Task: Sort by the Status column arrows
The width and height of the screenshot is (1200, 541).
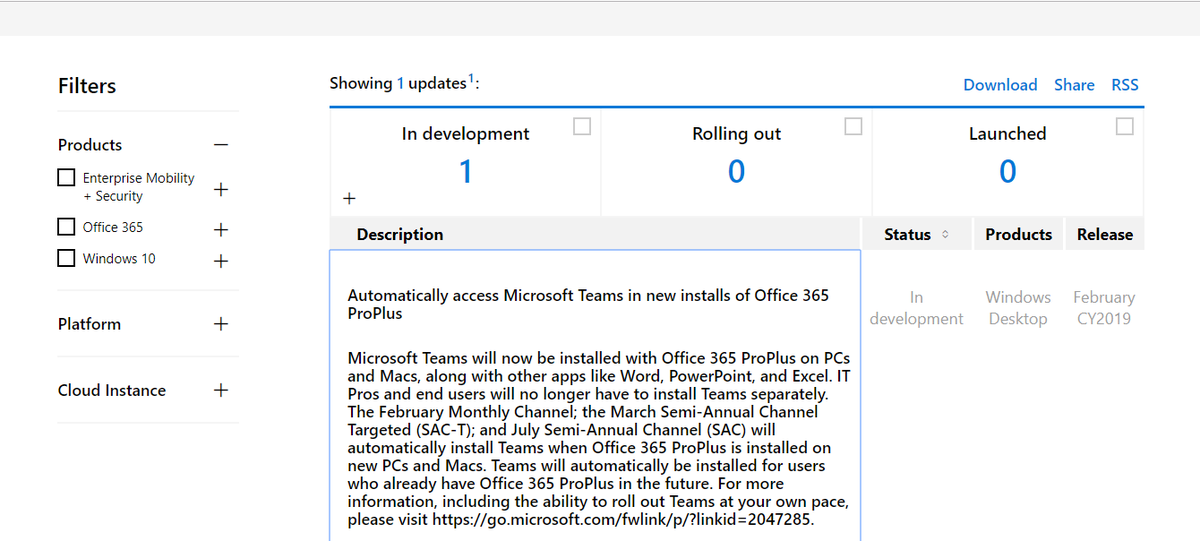Action: [945, 235]
